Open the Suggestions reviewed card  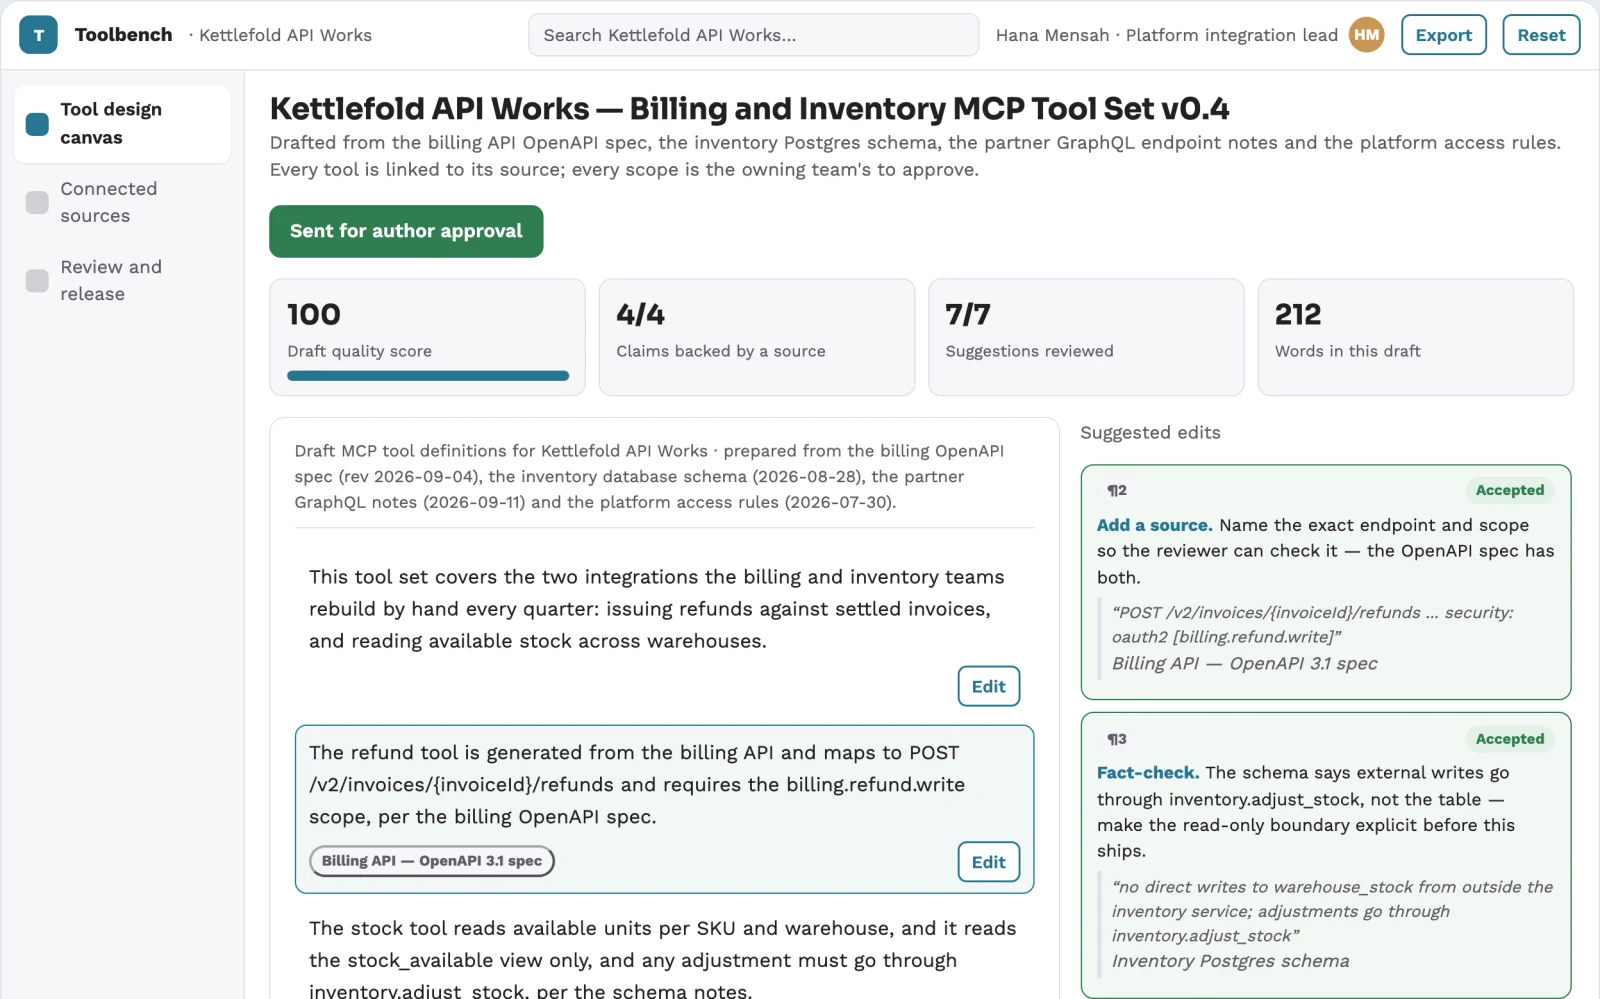pos(1086,337)
